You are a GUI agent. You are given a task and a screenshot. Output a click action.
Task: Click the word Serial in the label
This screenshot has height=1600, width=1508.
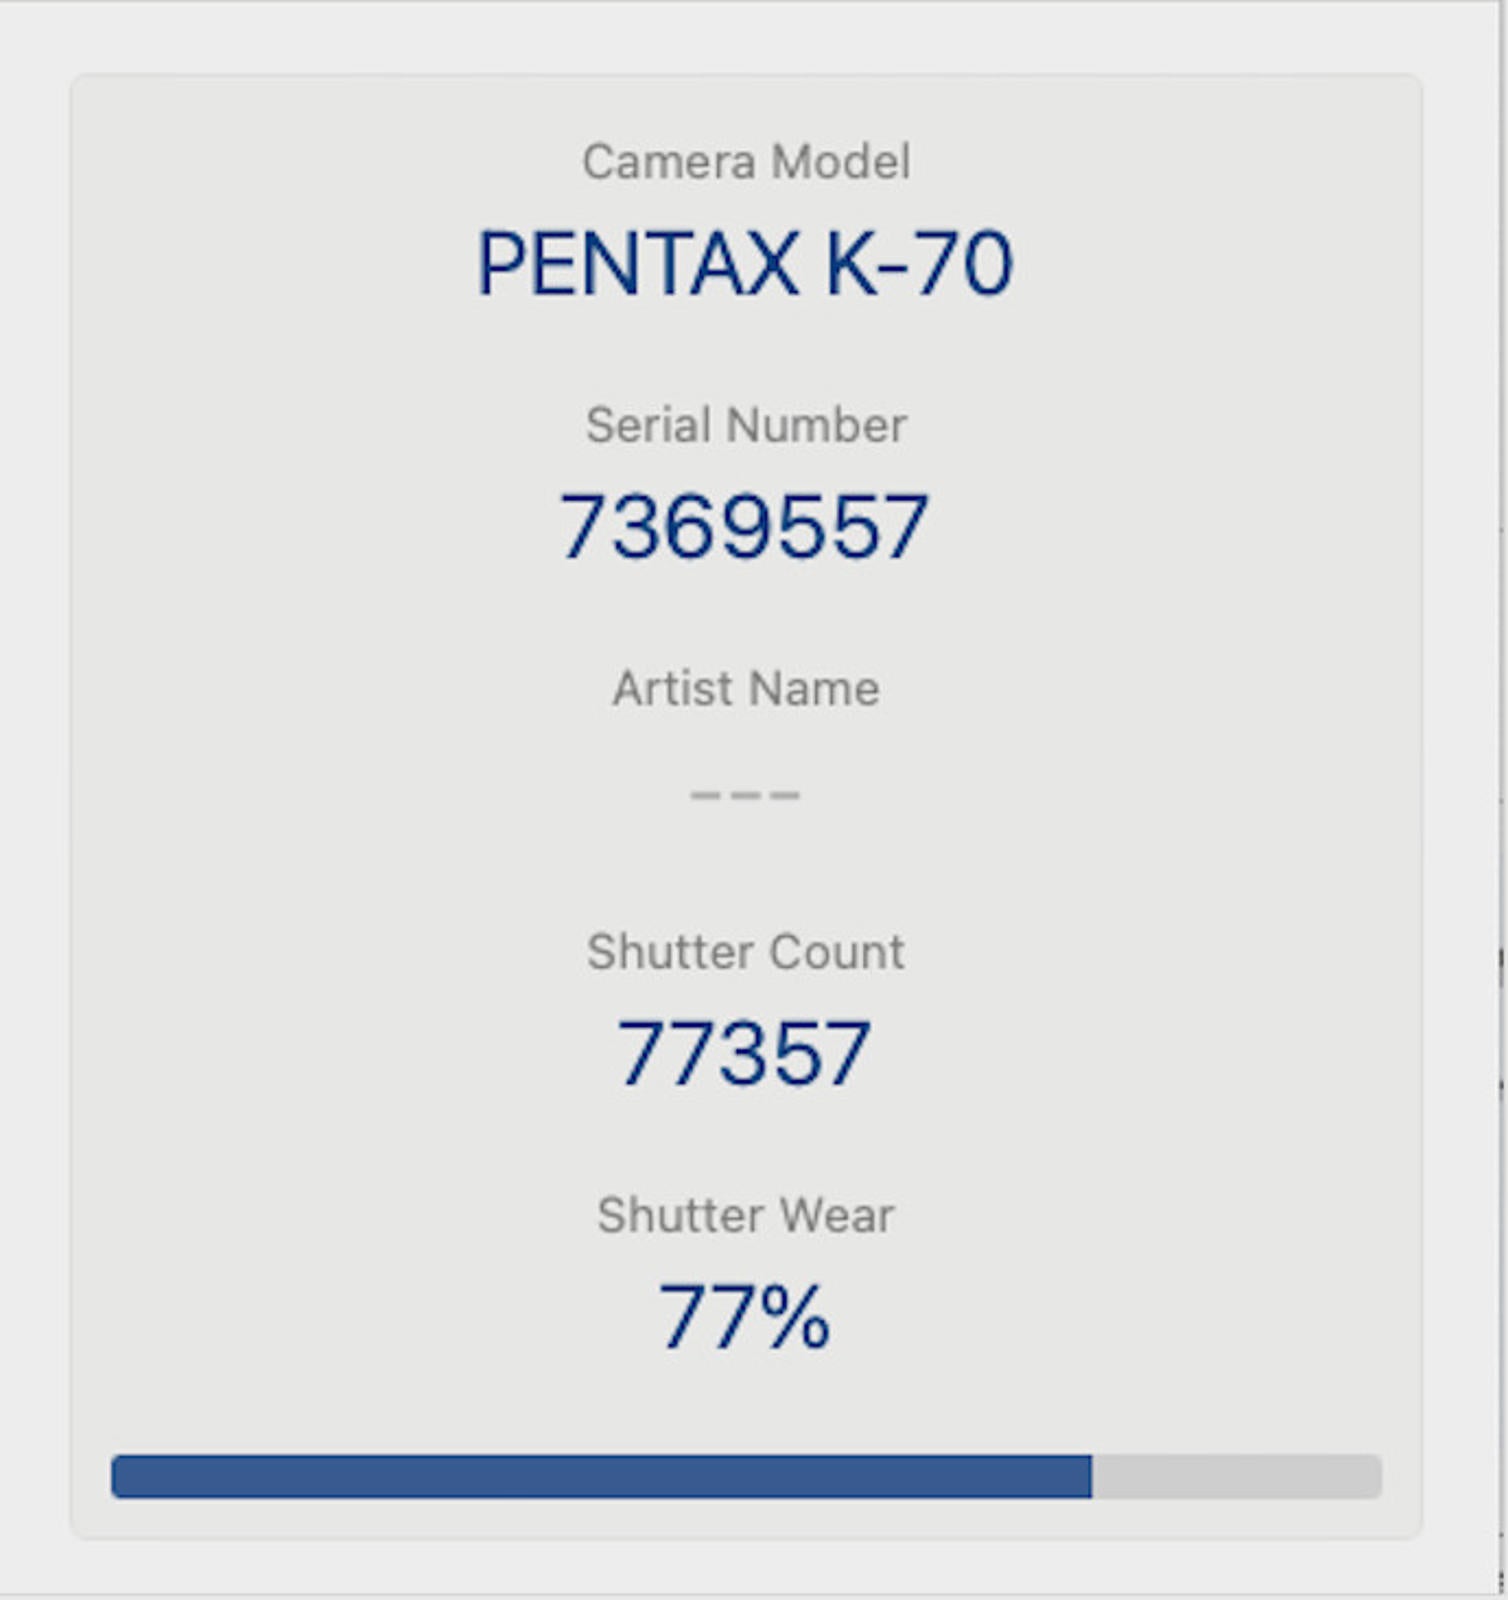pyautogui.click(x=650, y=425)
